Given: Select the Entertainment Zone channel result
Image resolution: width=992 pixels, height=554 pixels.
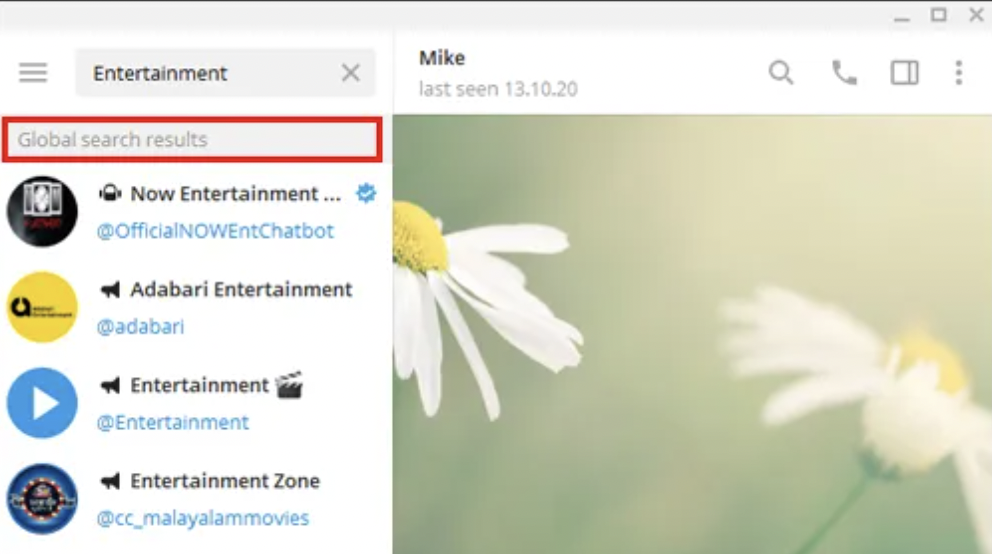Looking at the screenshot, I should [x=196, y=499].
